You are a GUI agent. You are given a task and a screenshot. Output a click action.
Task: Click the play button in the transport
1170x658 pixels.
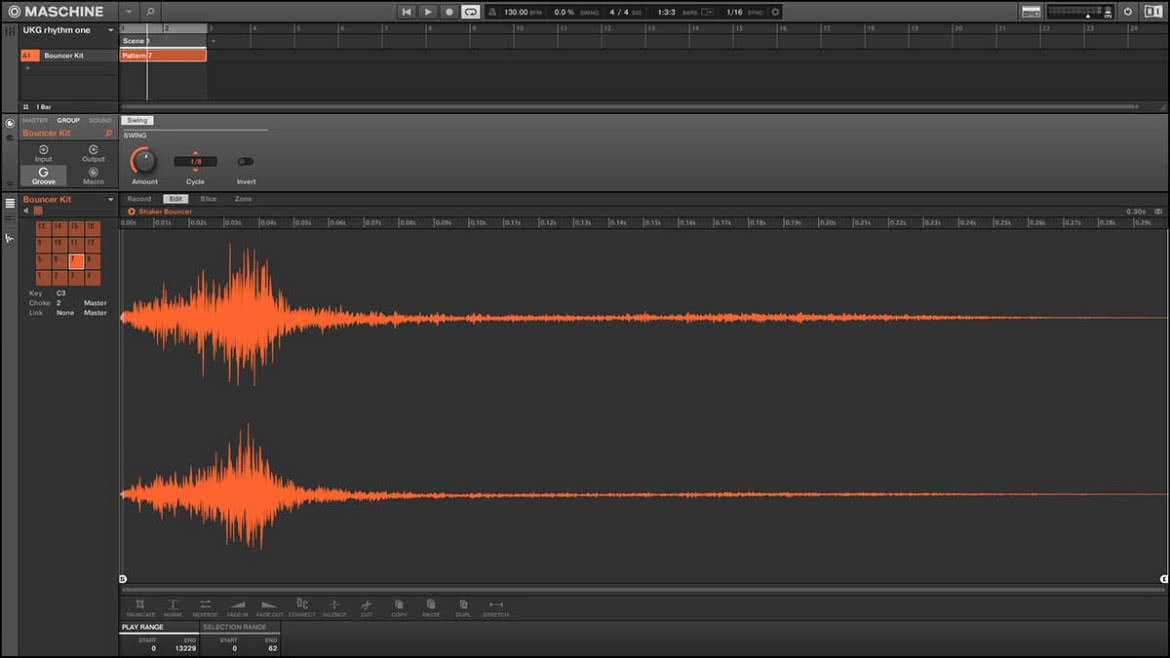(x=428, y=12)
